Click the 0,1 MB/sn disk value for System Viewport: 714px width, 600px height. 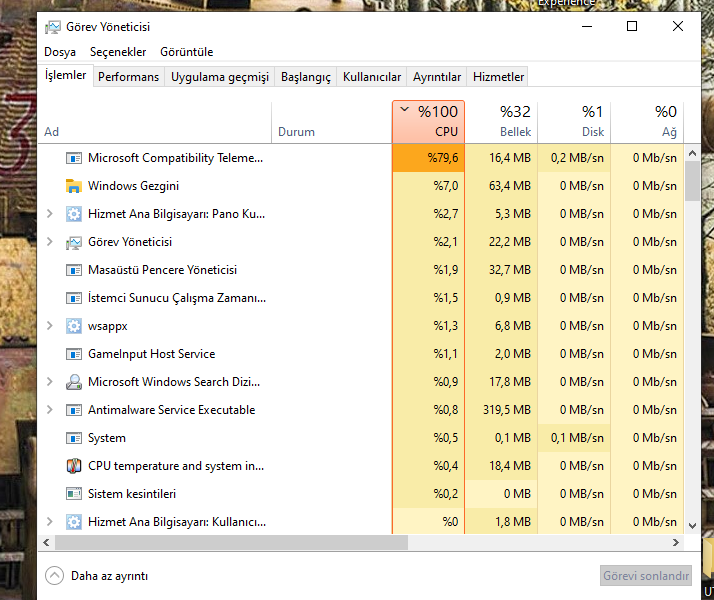coord(577,438)
